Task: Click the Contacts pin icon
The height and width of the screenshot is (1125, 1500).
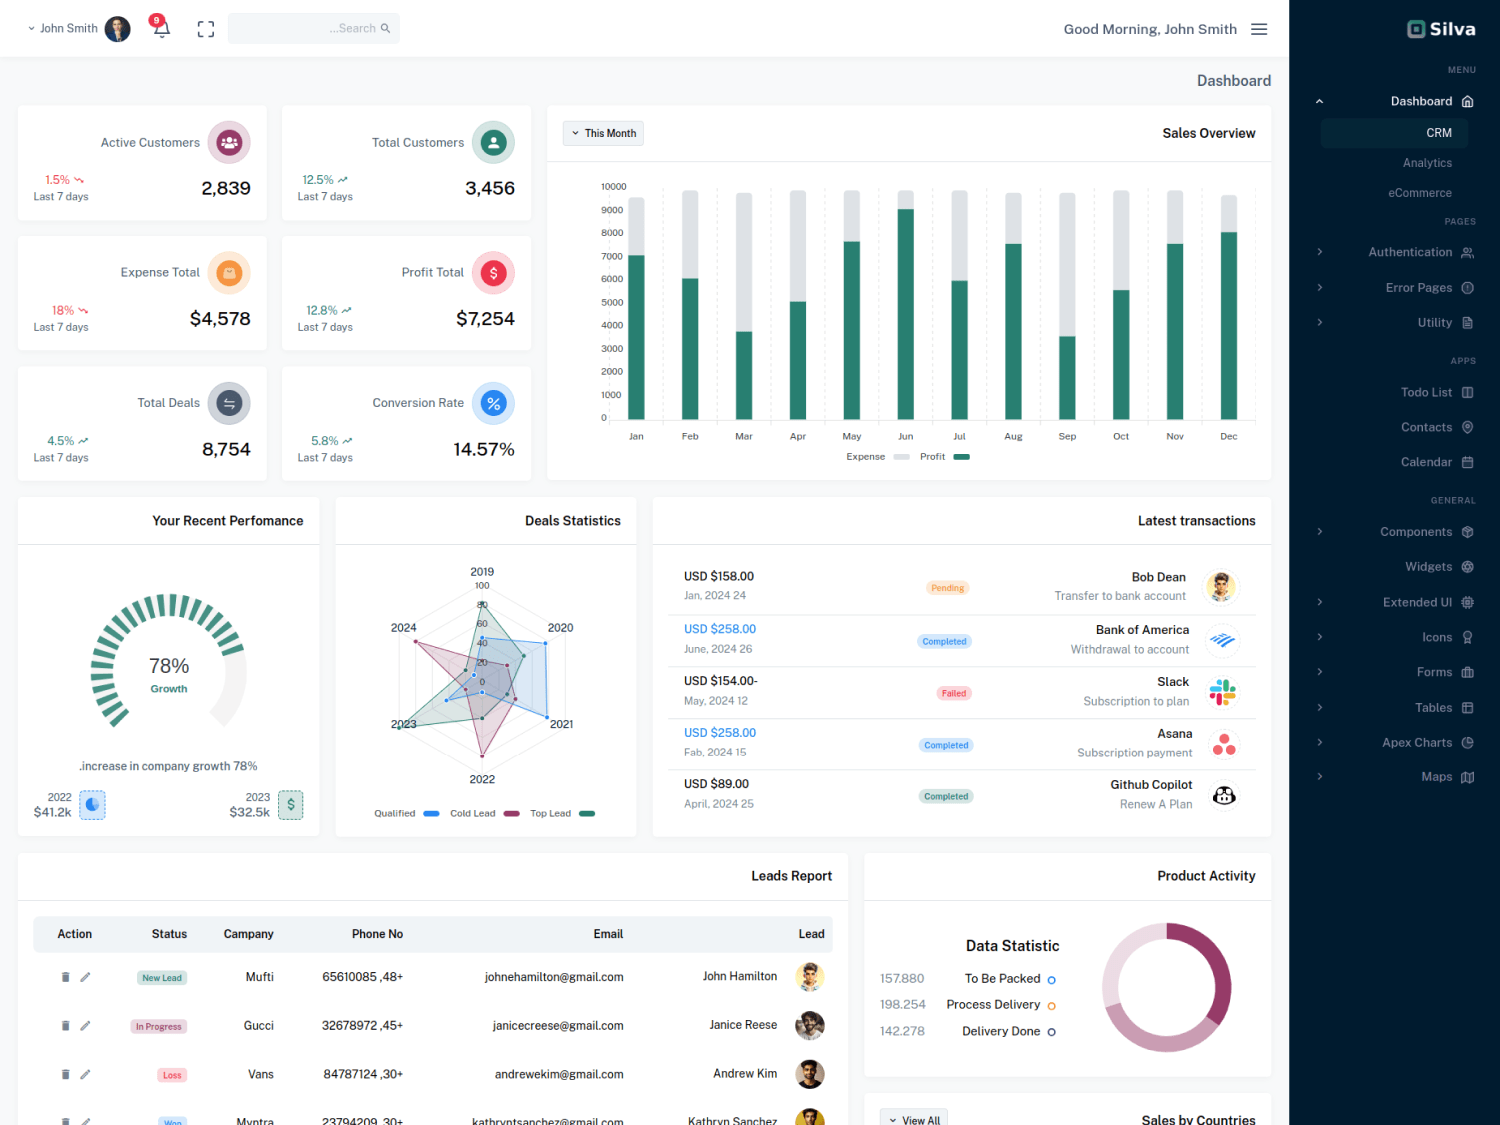Action: pos(1467,427)
